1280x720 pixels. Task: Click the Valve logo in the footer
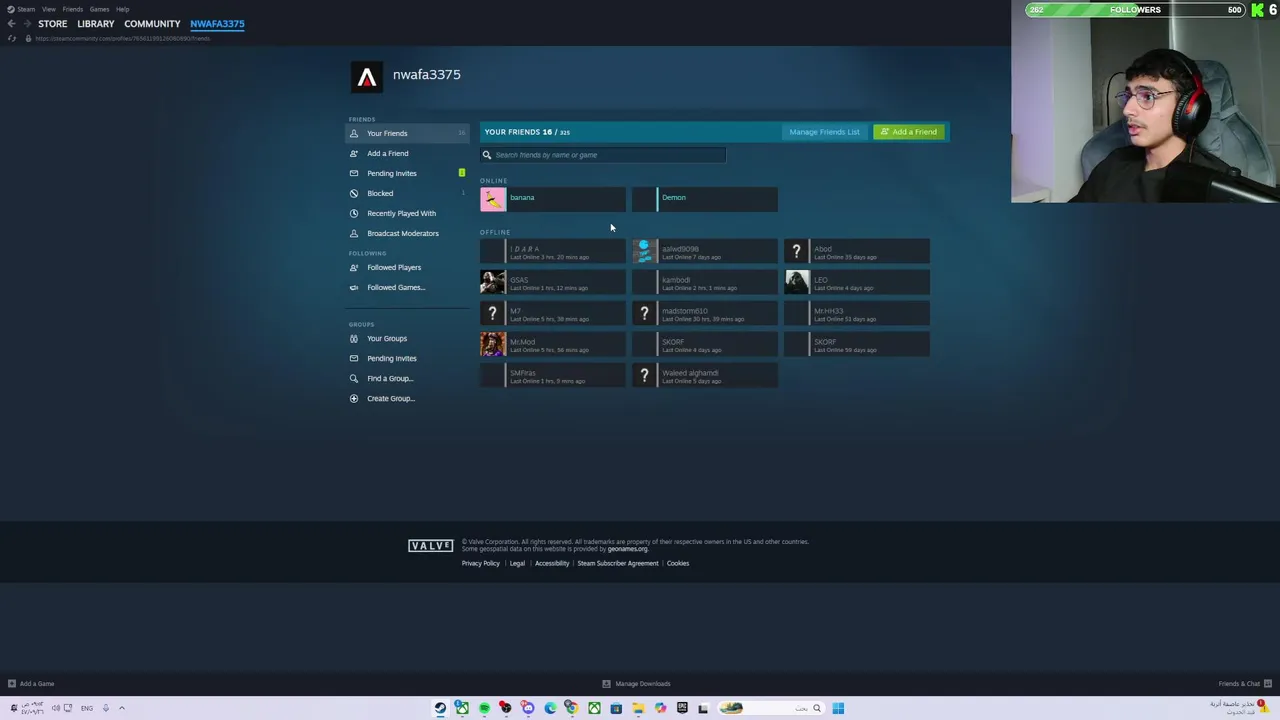(x=431, y=546)
